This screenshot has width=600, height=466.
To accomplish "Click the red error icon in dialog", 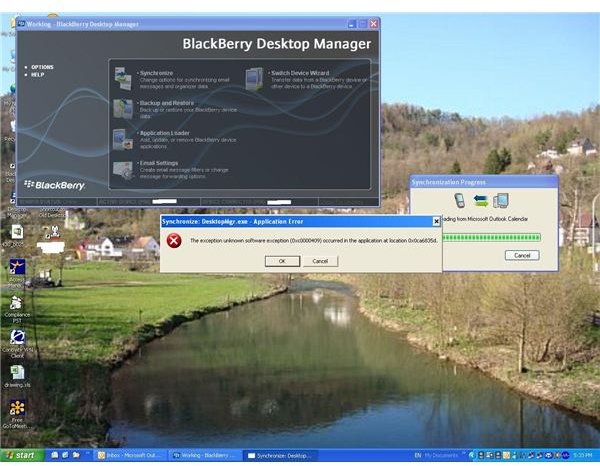I will pos(174,241).
